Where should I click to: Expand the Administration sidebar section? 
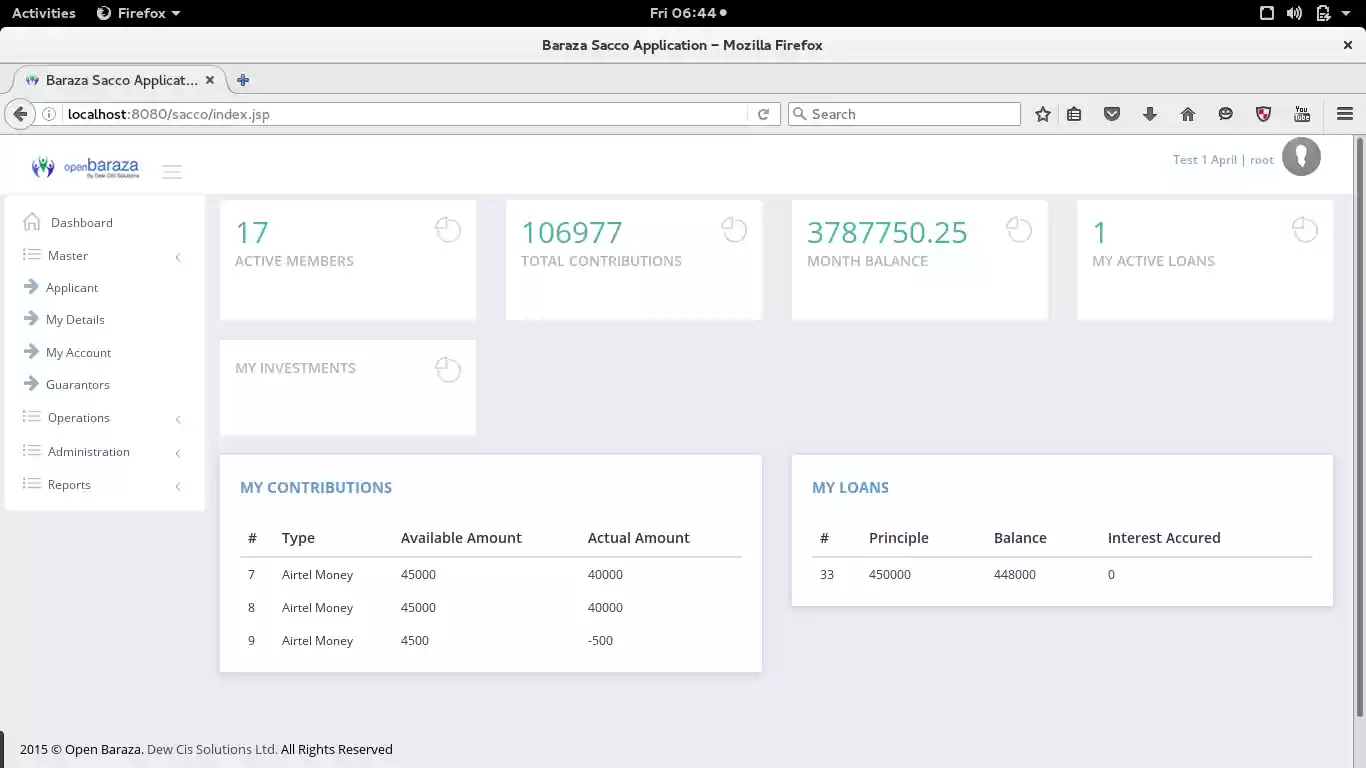(x=88, y=452)
